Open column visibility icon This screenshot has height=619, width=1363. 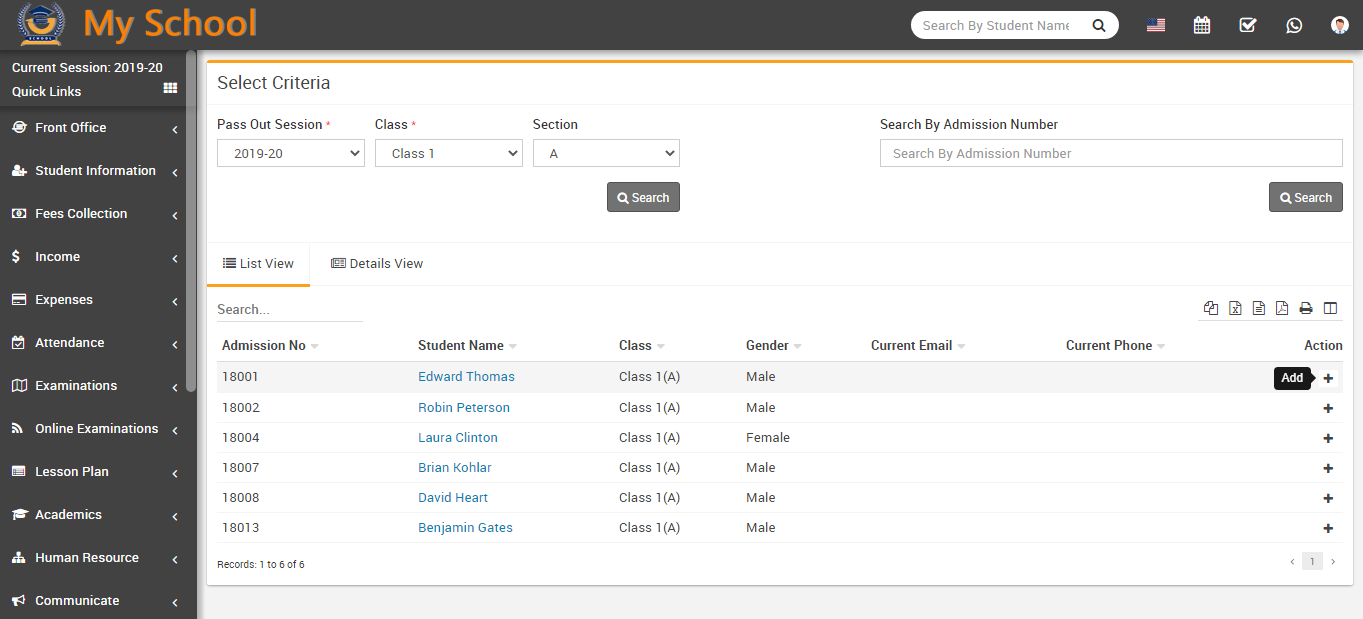1330,308
